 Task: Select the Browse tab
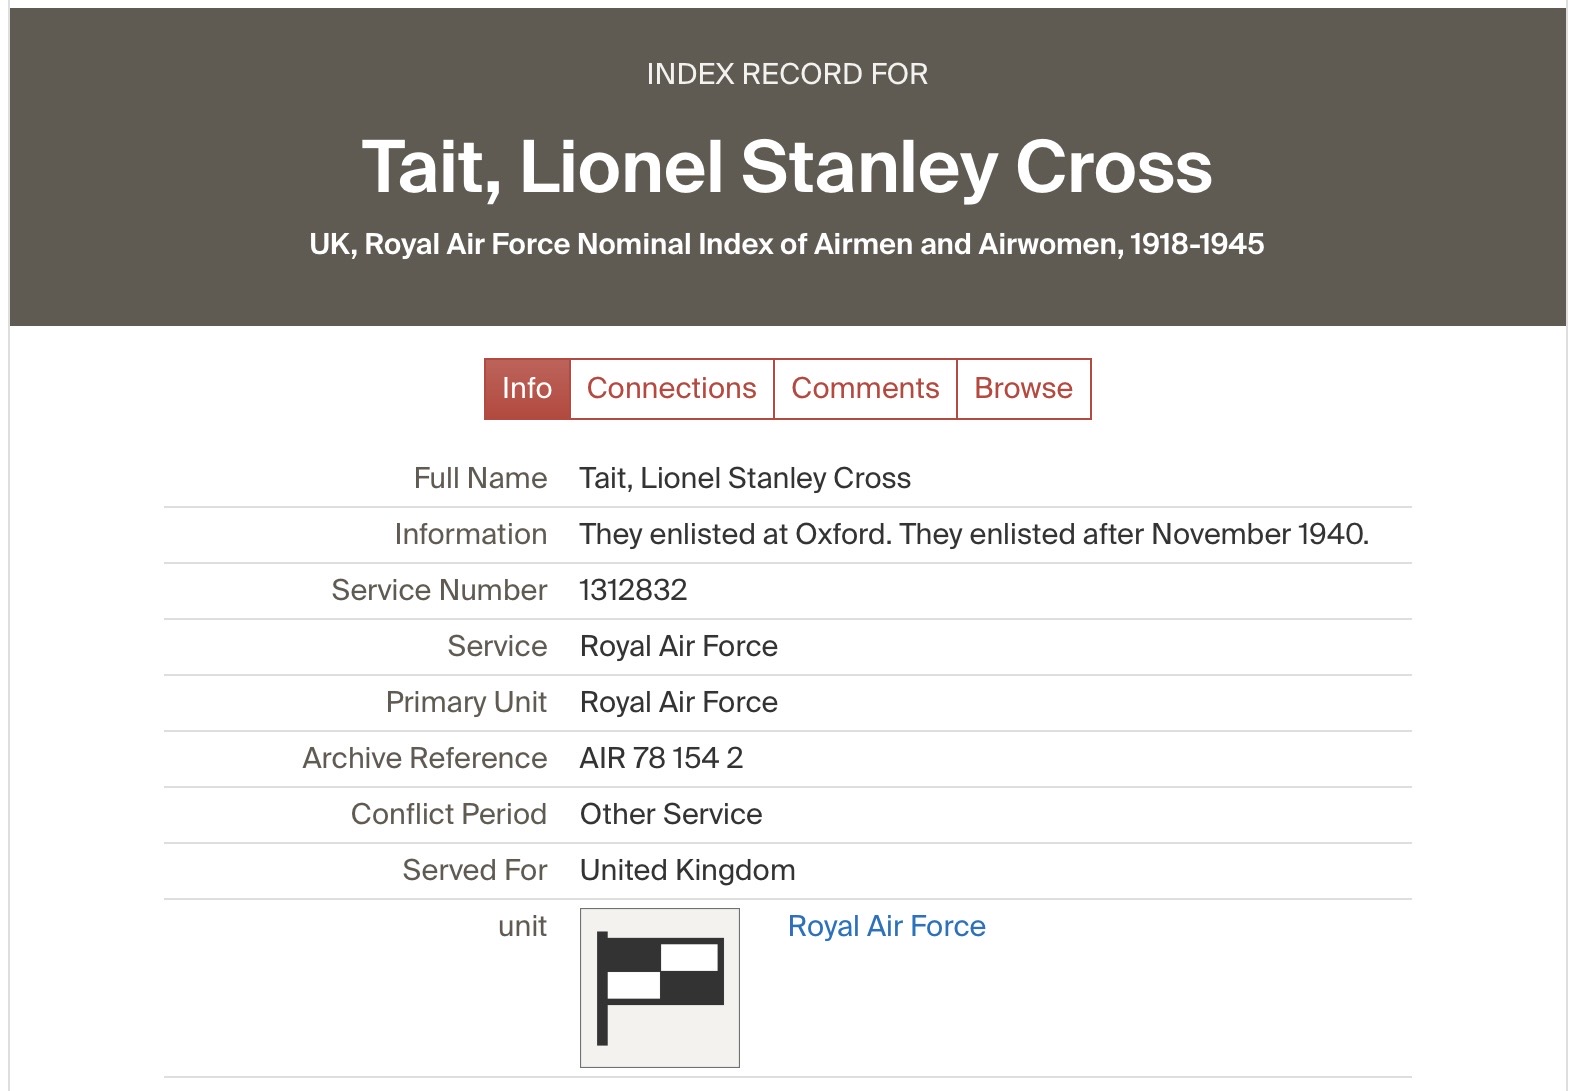click(x=1023, y=388)
